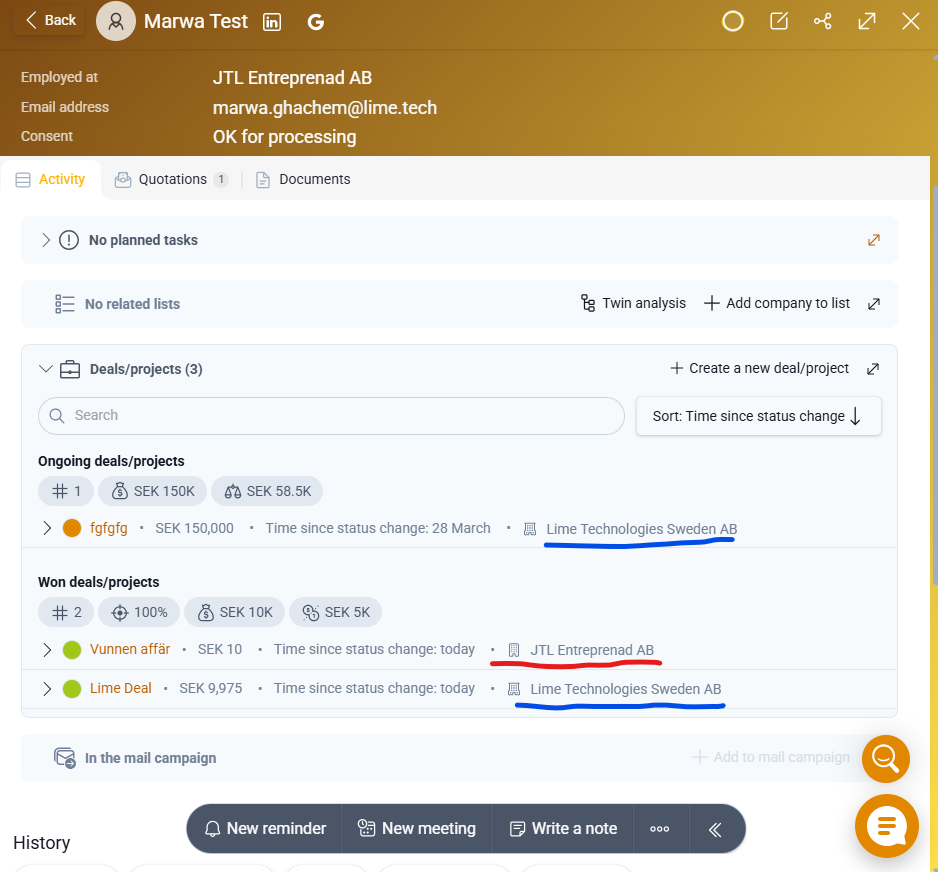The width and height of the screenshot is (938, 872).
Task: Write a note
Action: [x=563, y=828]
